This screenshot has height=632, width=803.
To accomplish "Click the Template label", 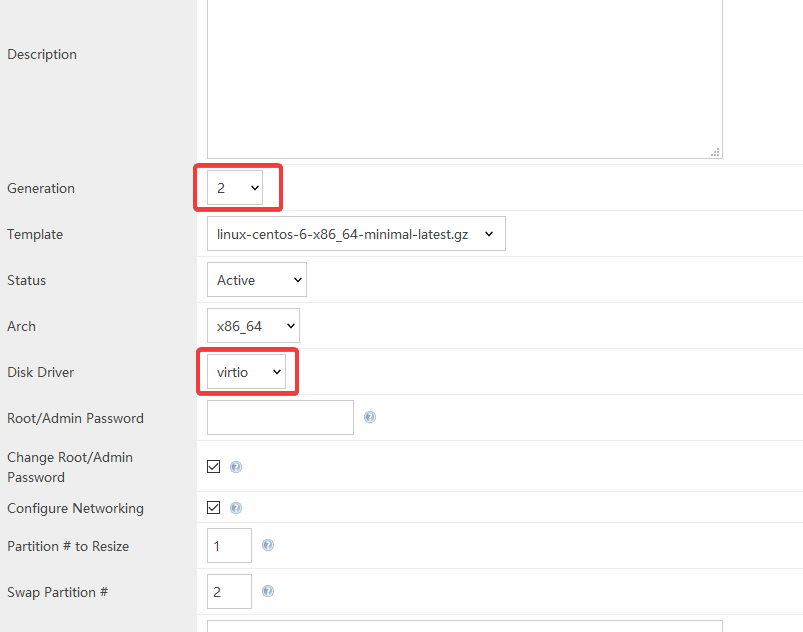I will tap(35, 235).
